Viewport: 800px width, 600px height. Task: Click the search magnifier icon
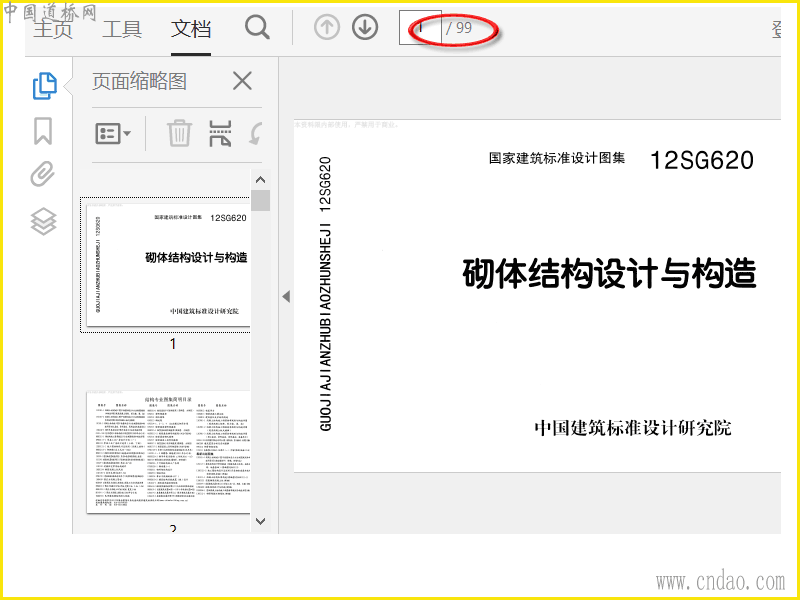(257, 27)
